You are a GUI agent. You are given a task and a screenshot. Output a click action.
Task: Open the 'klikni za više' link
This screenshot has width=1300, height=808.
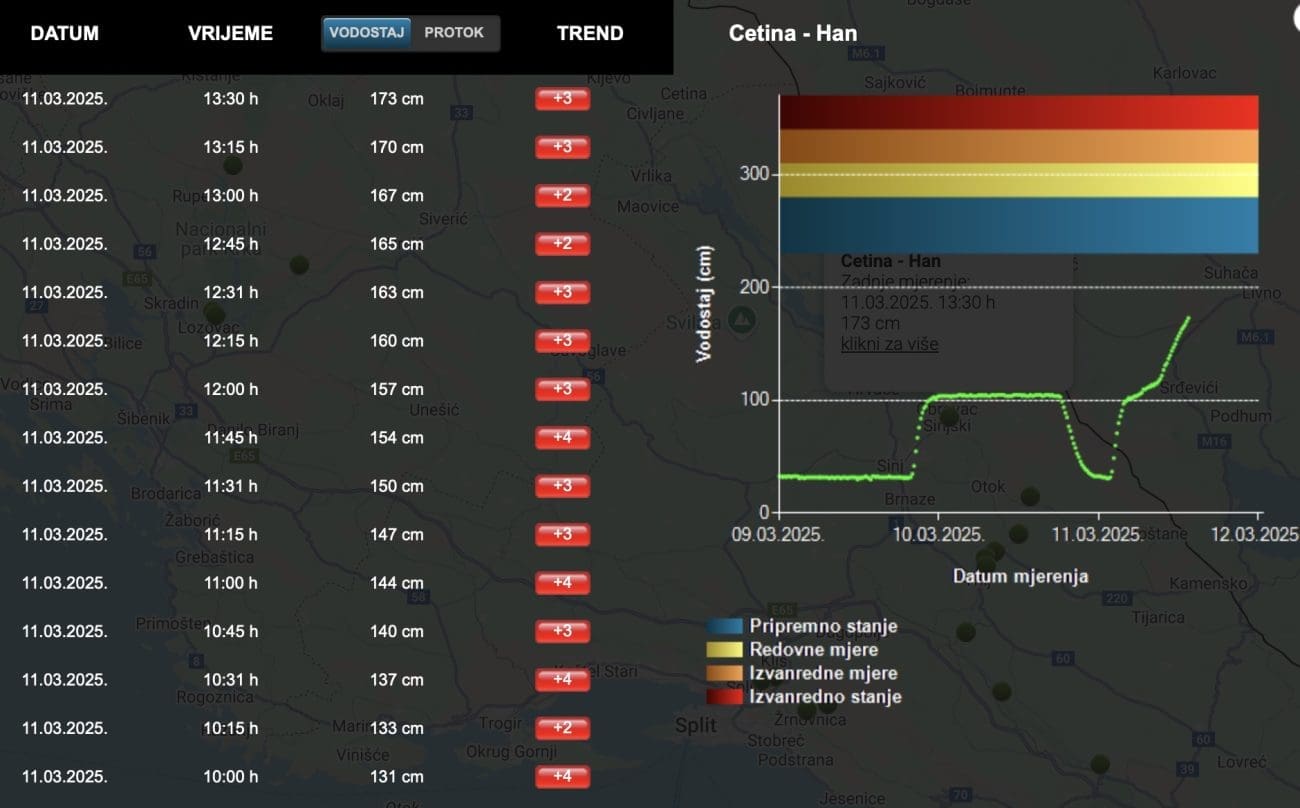(x=889, y=344)
